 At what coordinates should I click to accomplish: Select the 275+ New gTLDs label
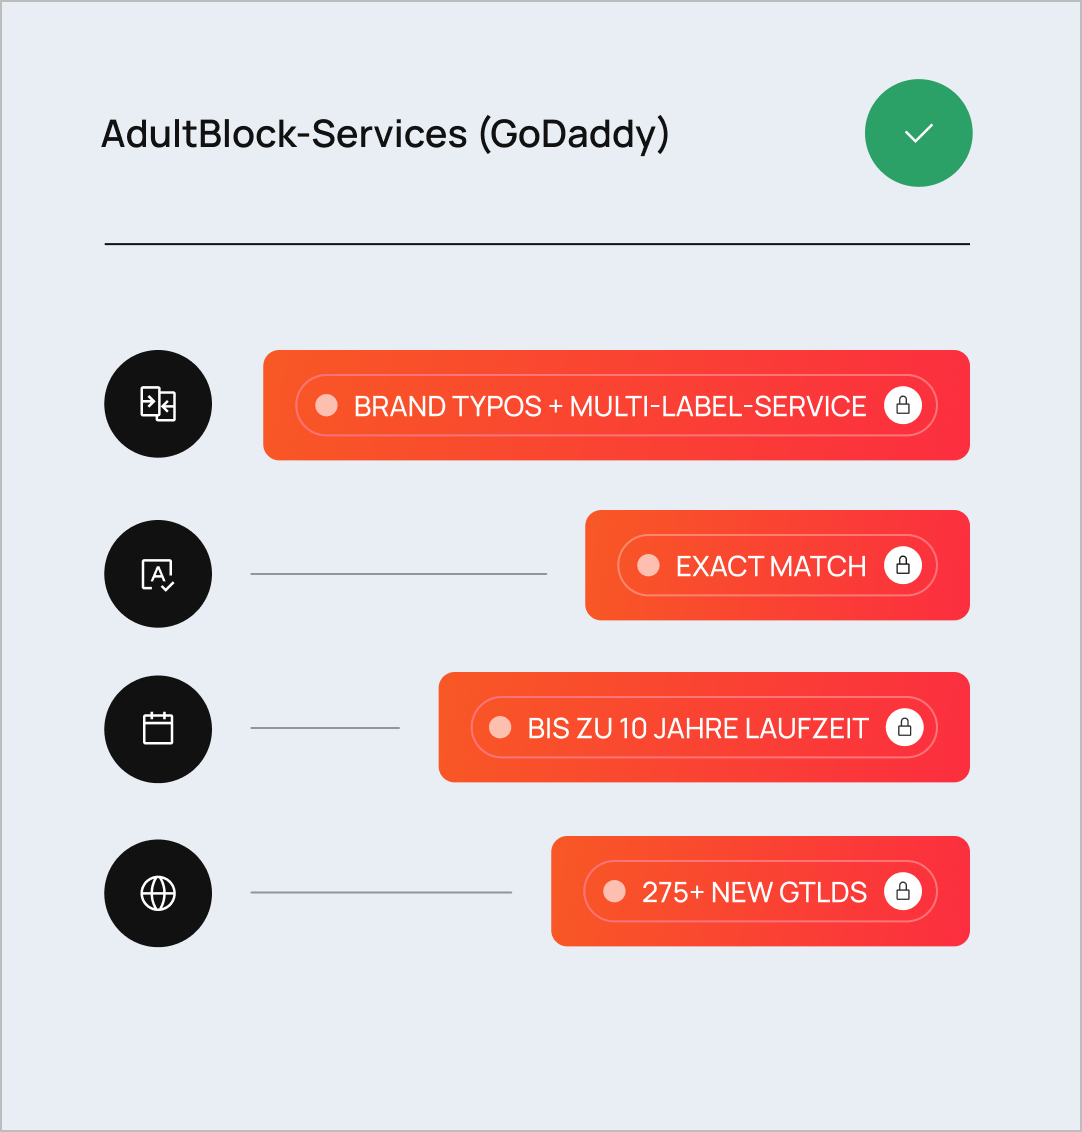coord(754,893)
